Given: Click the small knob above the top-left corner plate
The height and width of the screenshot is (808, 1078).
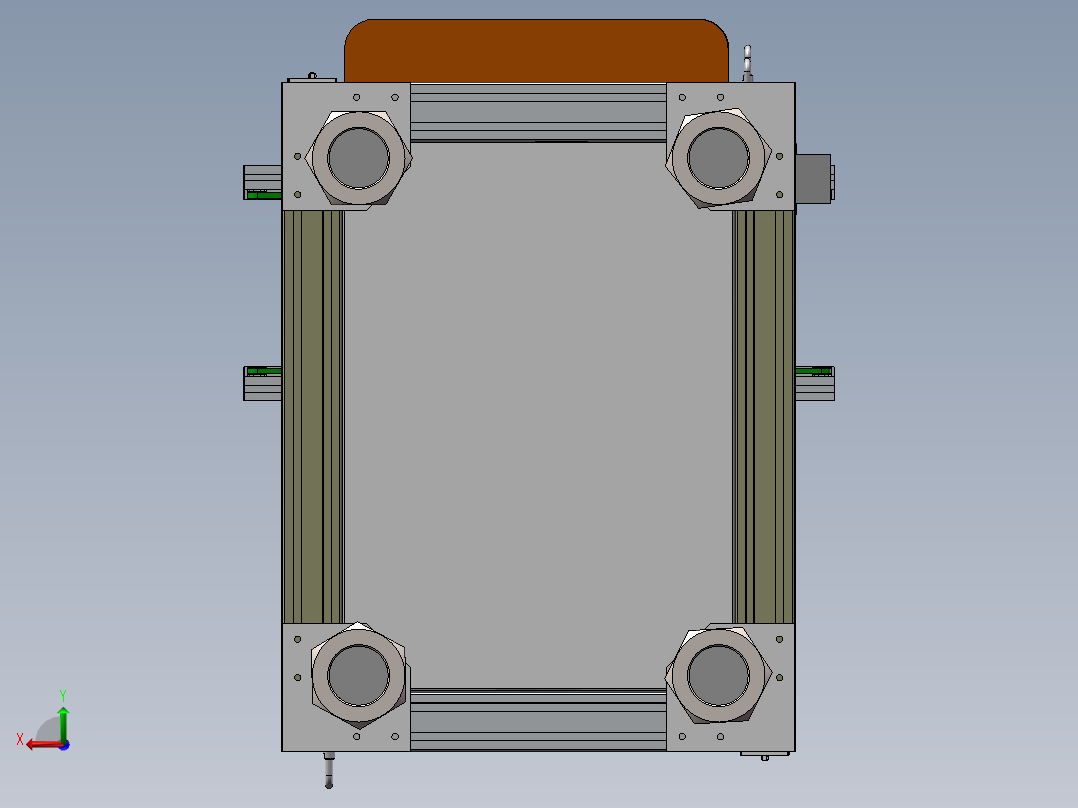Looking at the screenshot, I should [312, 76].
